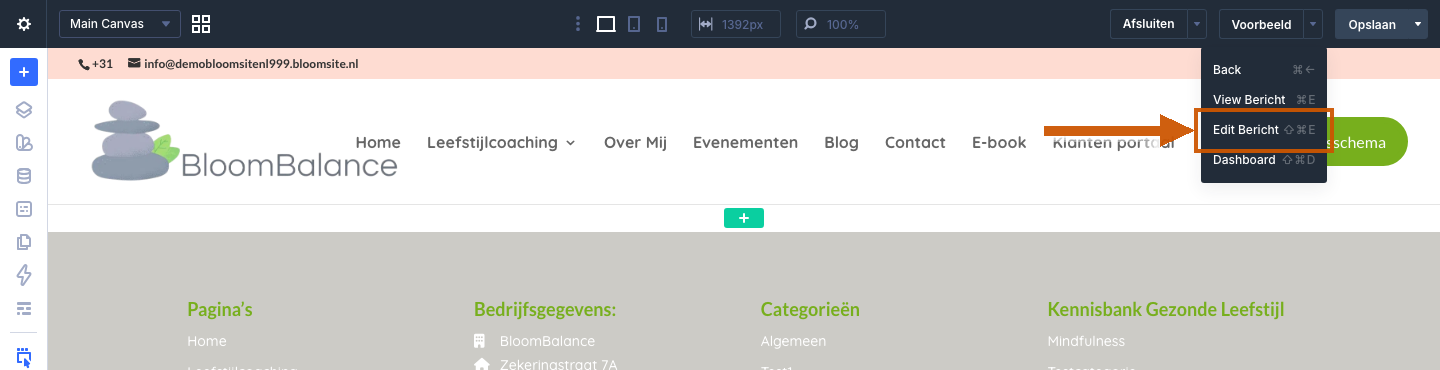Open the lightning bolt interactions icon
The image size is (1440, 370).
pyautogui.click(x=24, y=275)
